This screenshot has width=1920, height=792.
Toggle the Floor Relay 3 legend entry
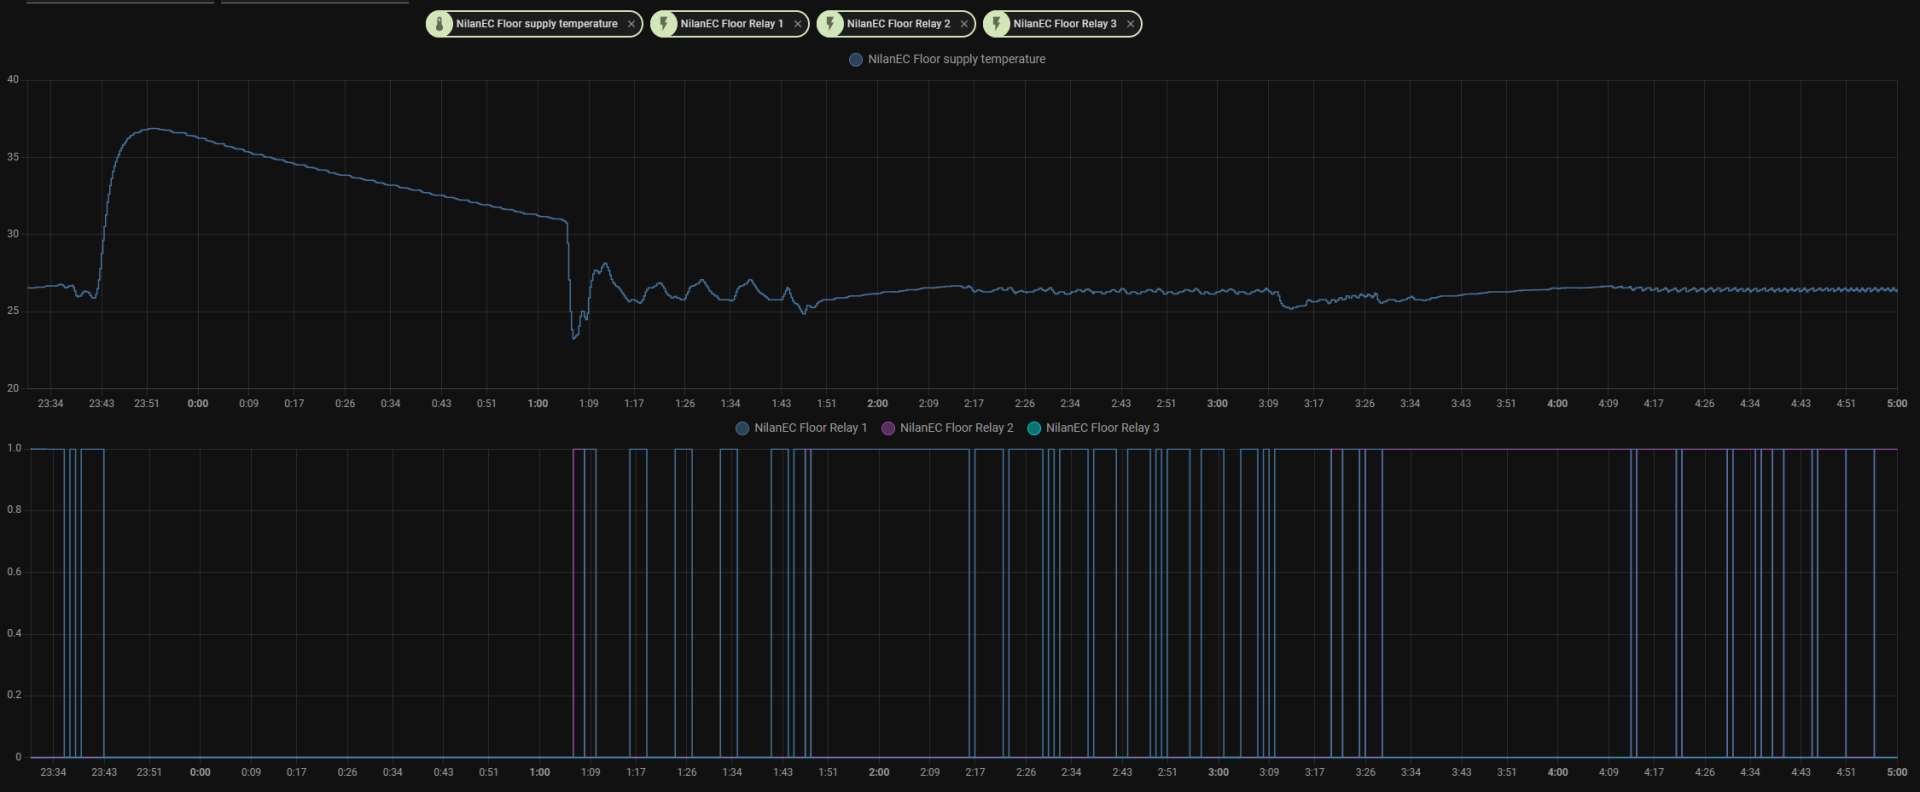tap(1102, 428)
